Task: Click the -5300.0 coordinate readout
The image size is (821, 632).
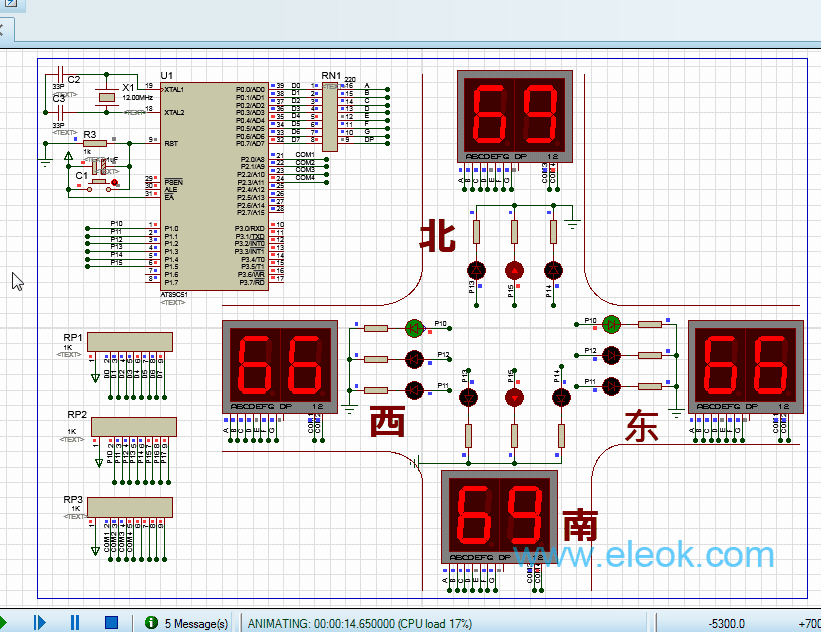Action: tap(727, 624)
